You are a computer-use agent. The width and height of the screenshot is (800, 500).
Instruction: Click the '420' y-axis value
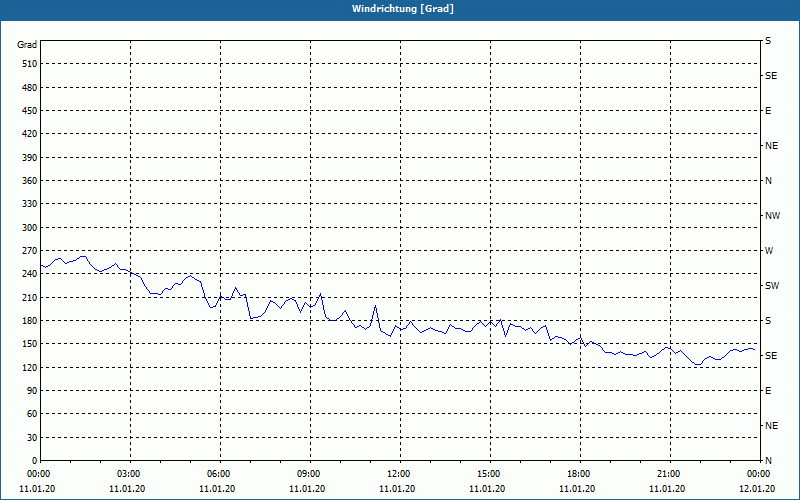tap(30, 134)
